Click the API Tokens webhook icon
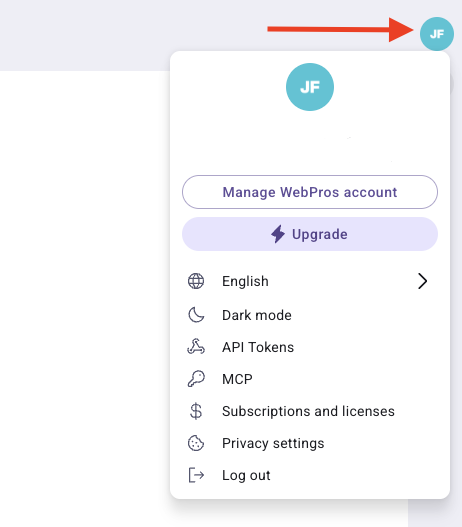This screenshot has width=462, height=527. [196, 347]
